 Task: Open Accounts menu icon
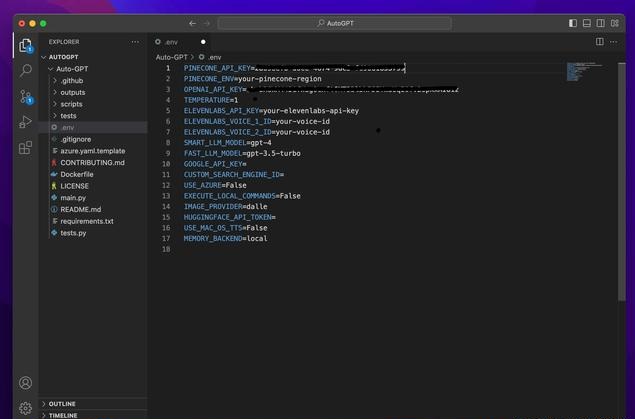[26, 383]
